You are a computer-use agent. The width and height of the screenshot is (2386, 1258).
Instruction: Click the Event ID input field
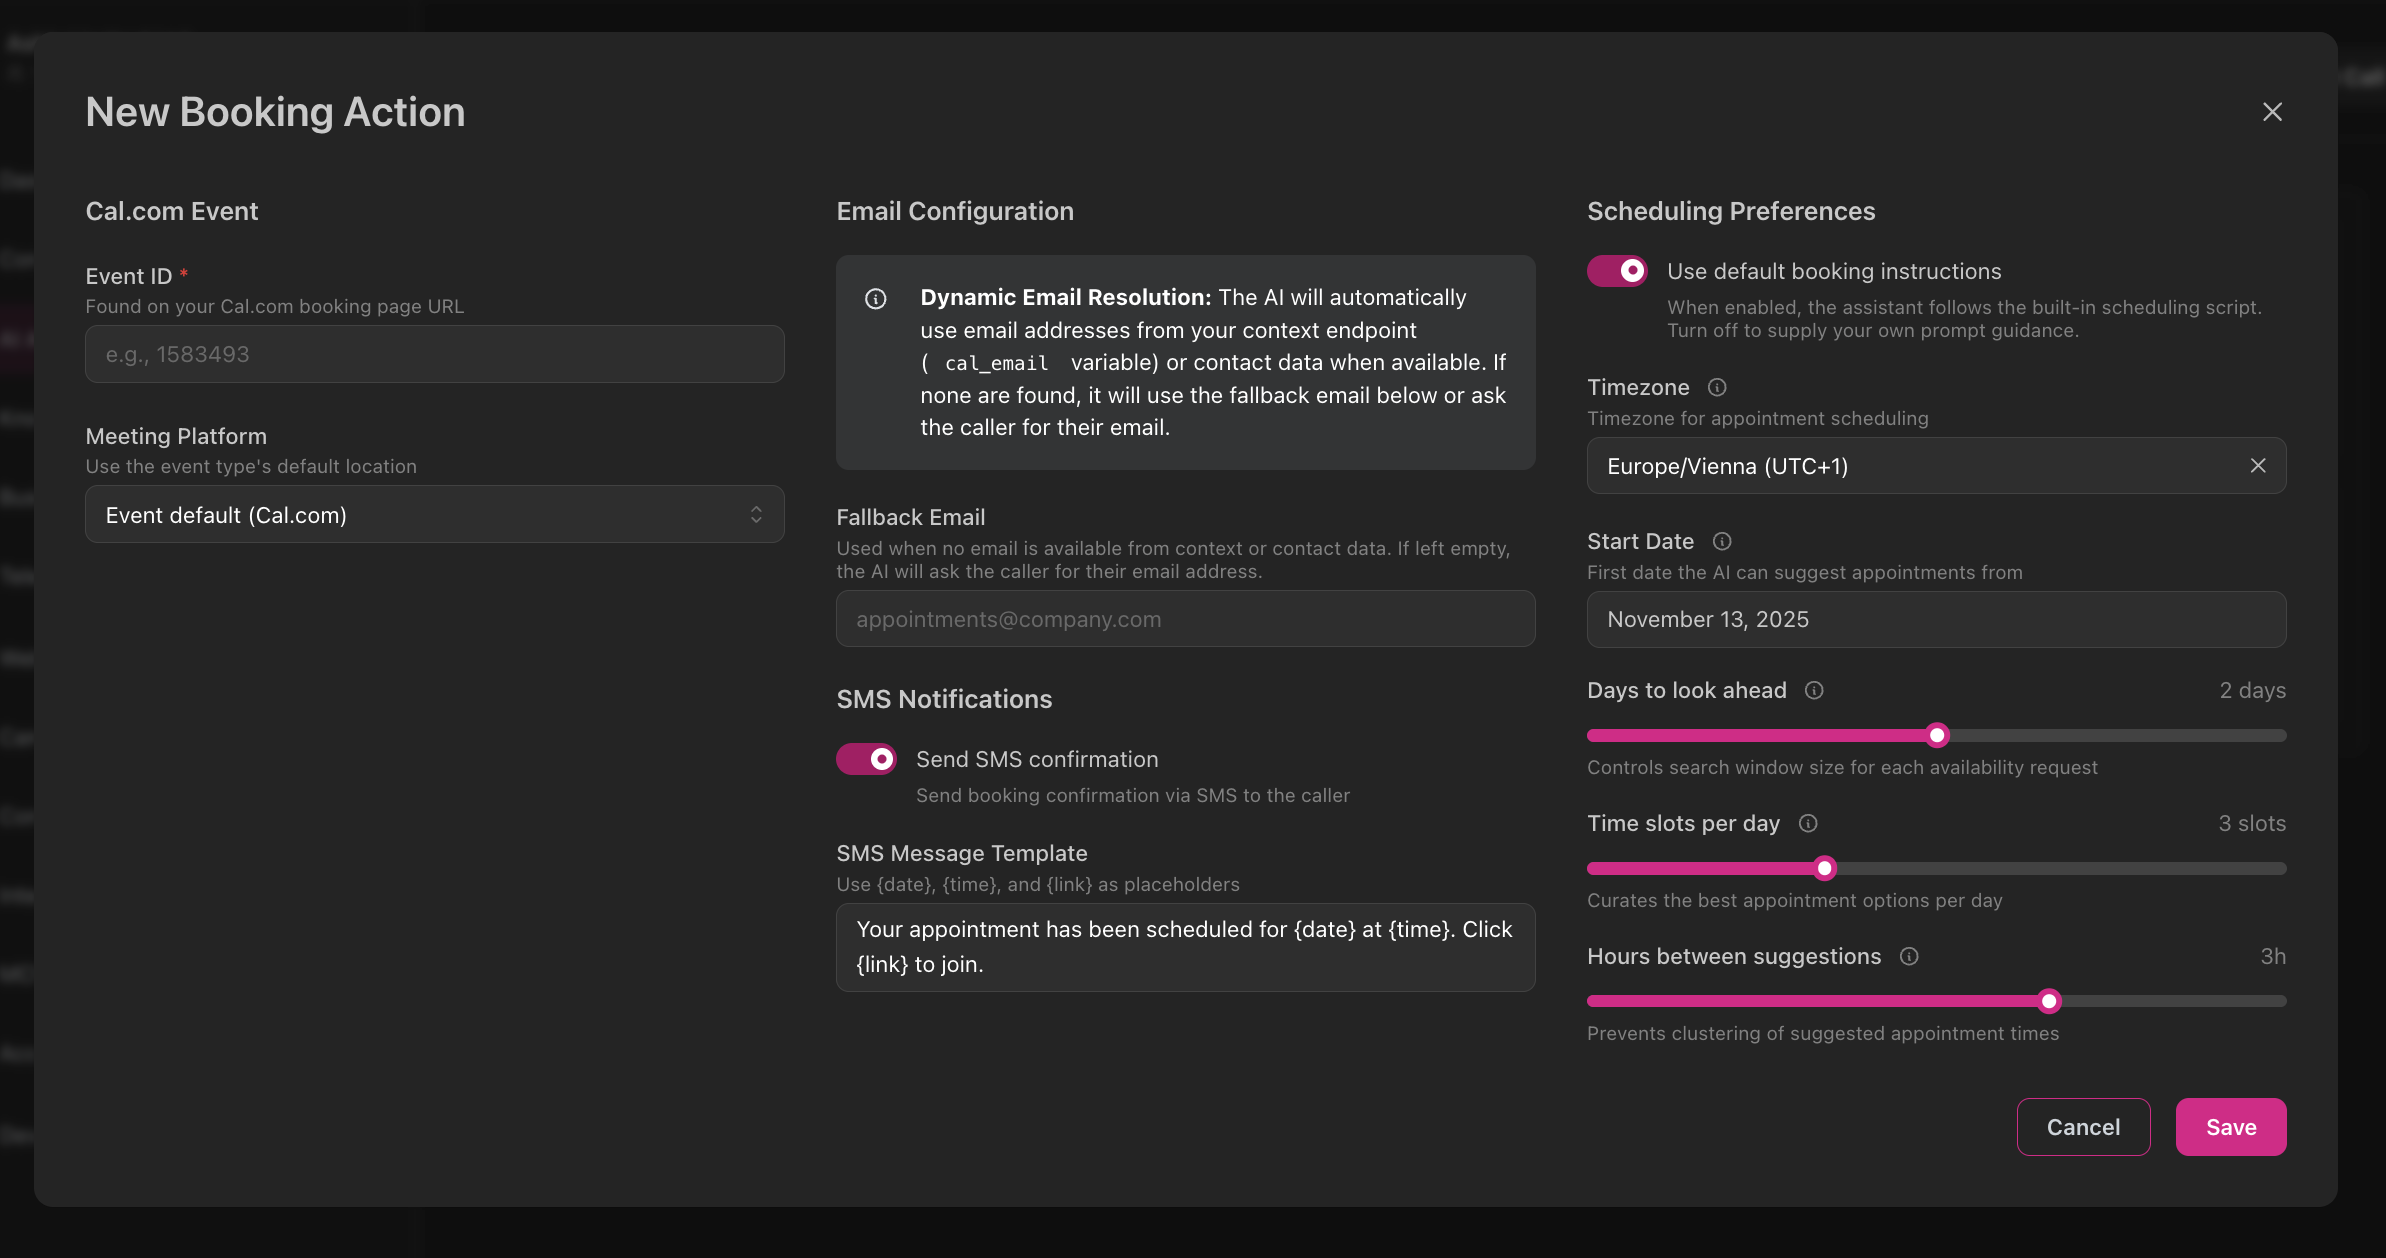pyautogui.click(x=434, y=353)
